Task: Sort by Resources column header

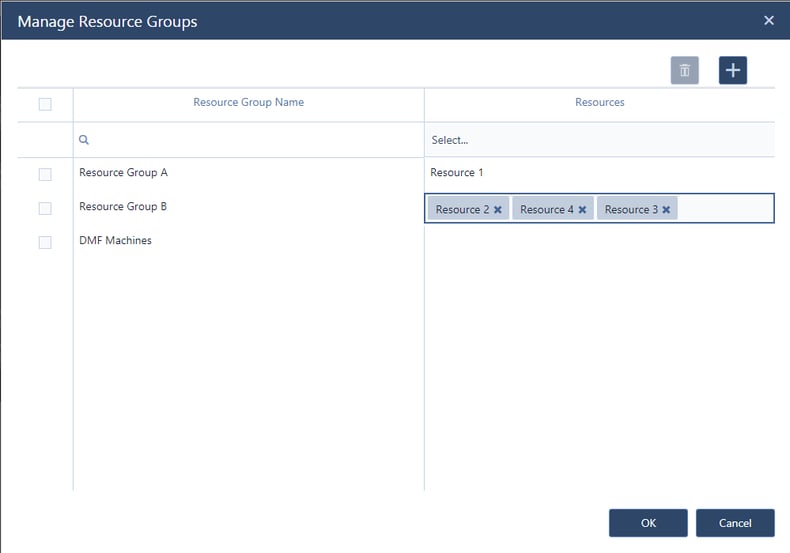Action: [600, 102]
